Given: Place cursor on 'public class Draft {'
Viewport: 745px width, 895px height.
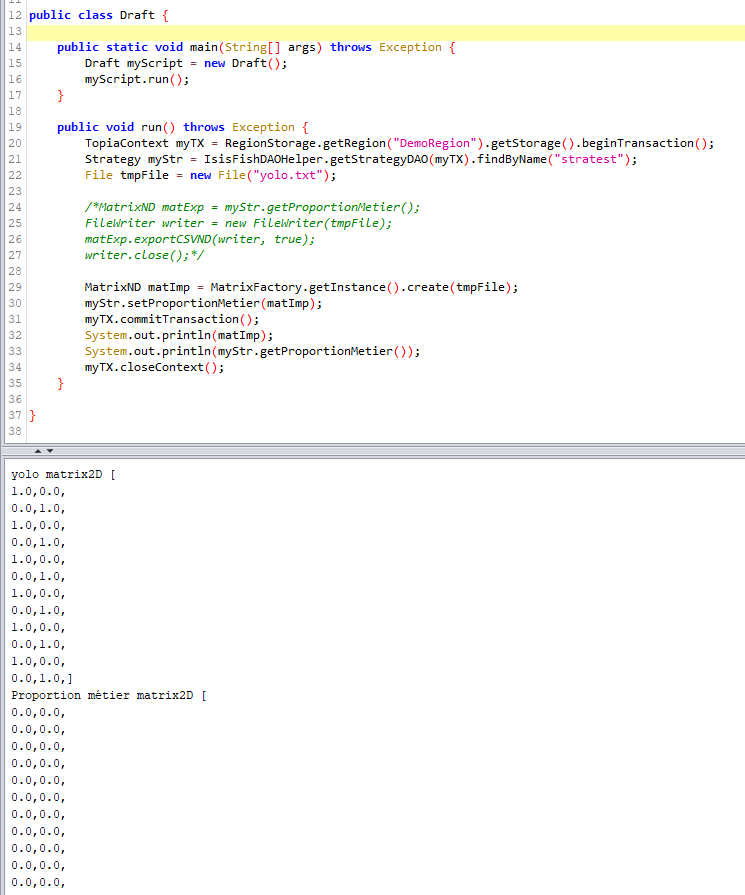Looking at the screenshot, I should [x=99, y=15].
